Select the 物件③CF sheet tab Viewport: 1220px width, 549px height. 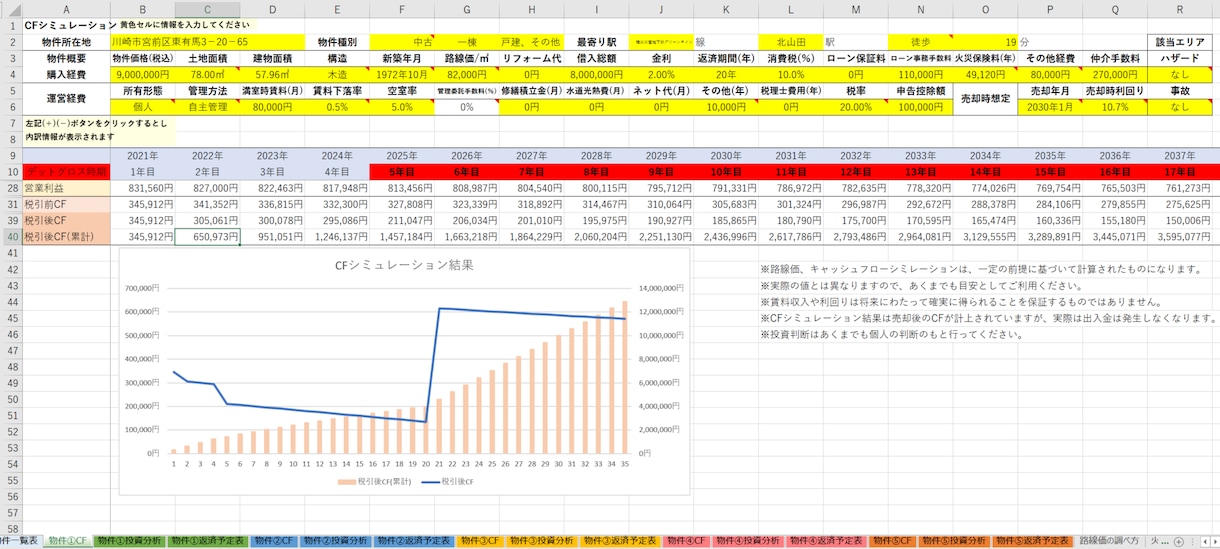(482, 541)
